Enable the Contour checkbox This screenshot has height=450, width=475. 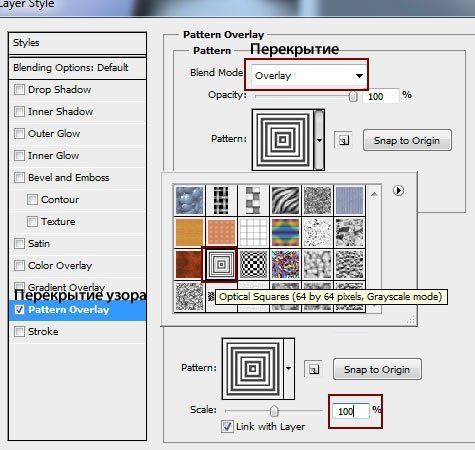32,199
